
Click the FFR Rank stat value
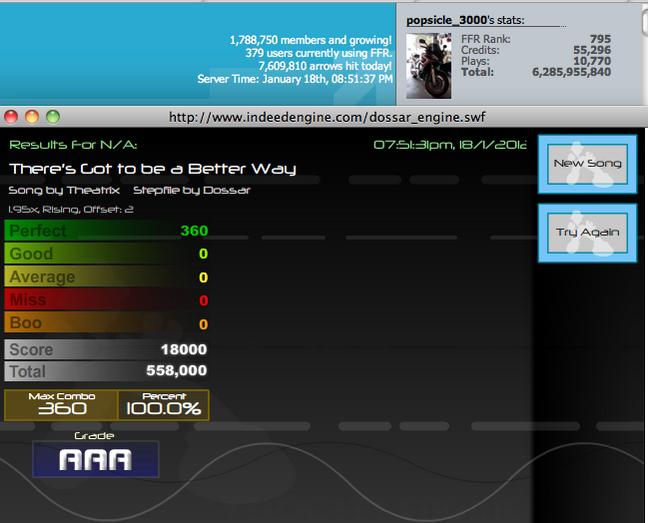tap(600, 39)
